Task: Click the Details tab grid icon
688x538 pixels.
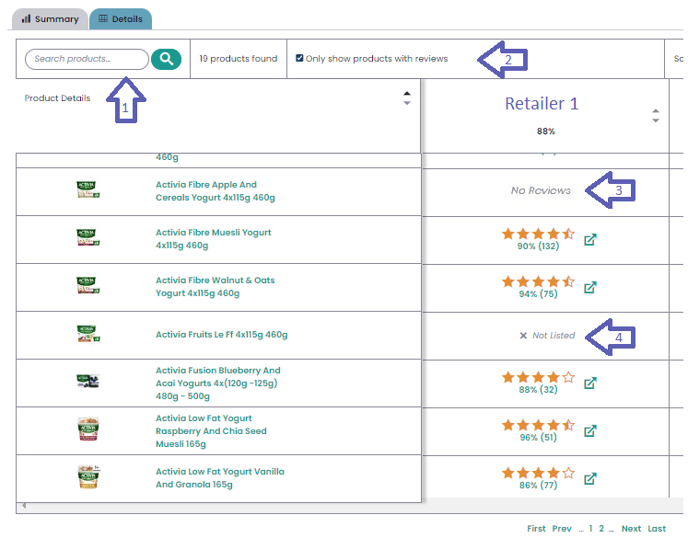Action: pyautogui.click(x=103, y=18)
